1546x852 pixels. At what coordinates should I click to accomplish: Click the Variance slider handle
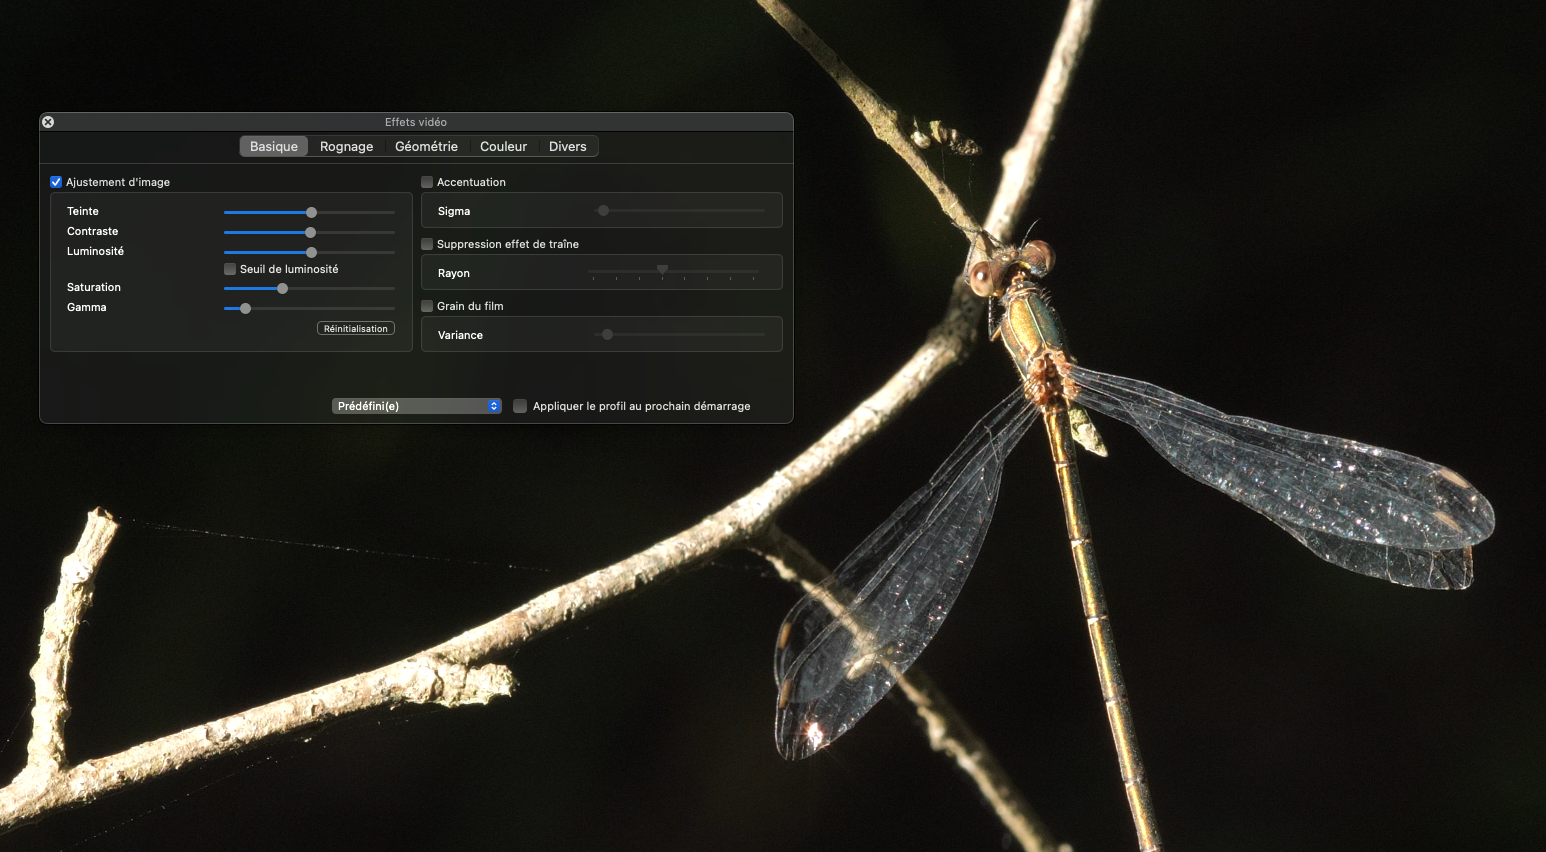coord(607,334)
